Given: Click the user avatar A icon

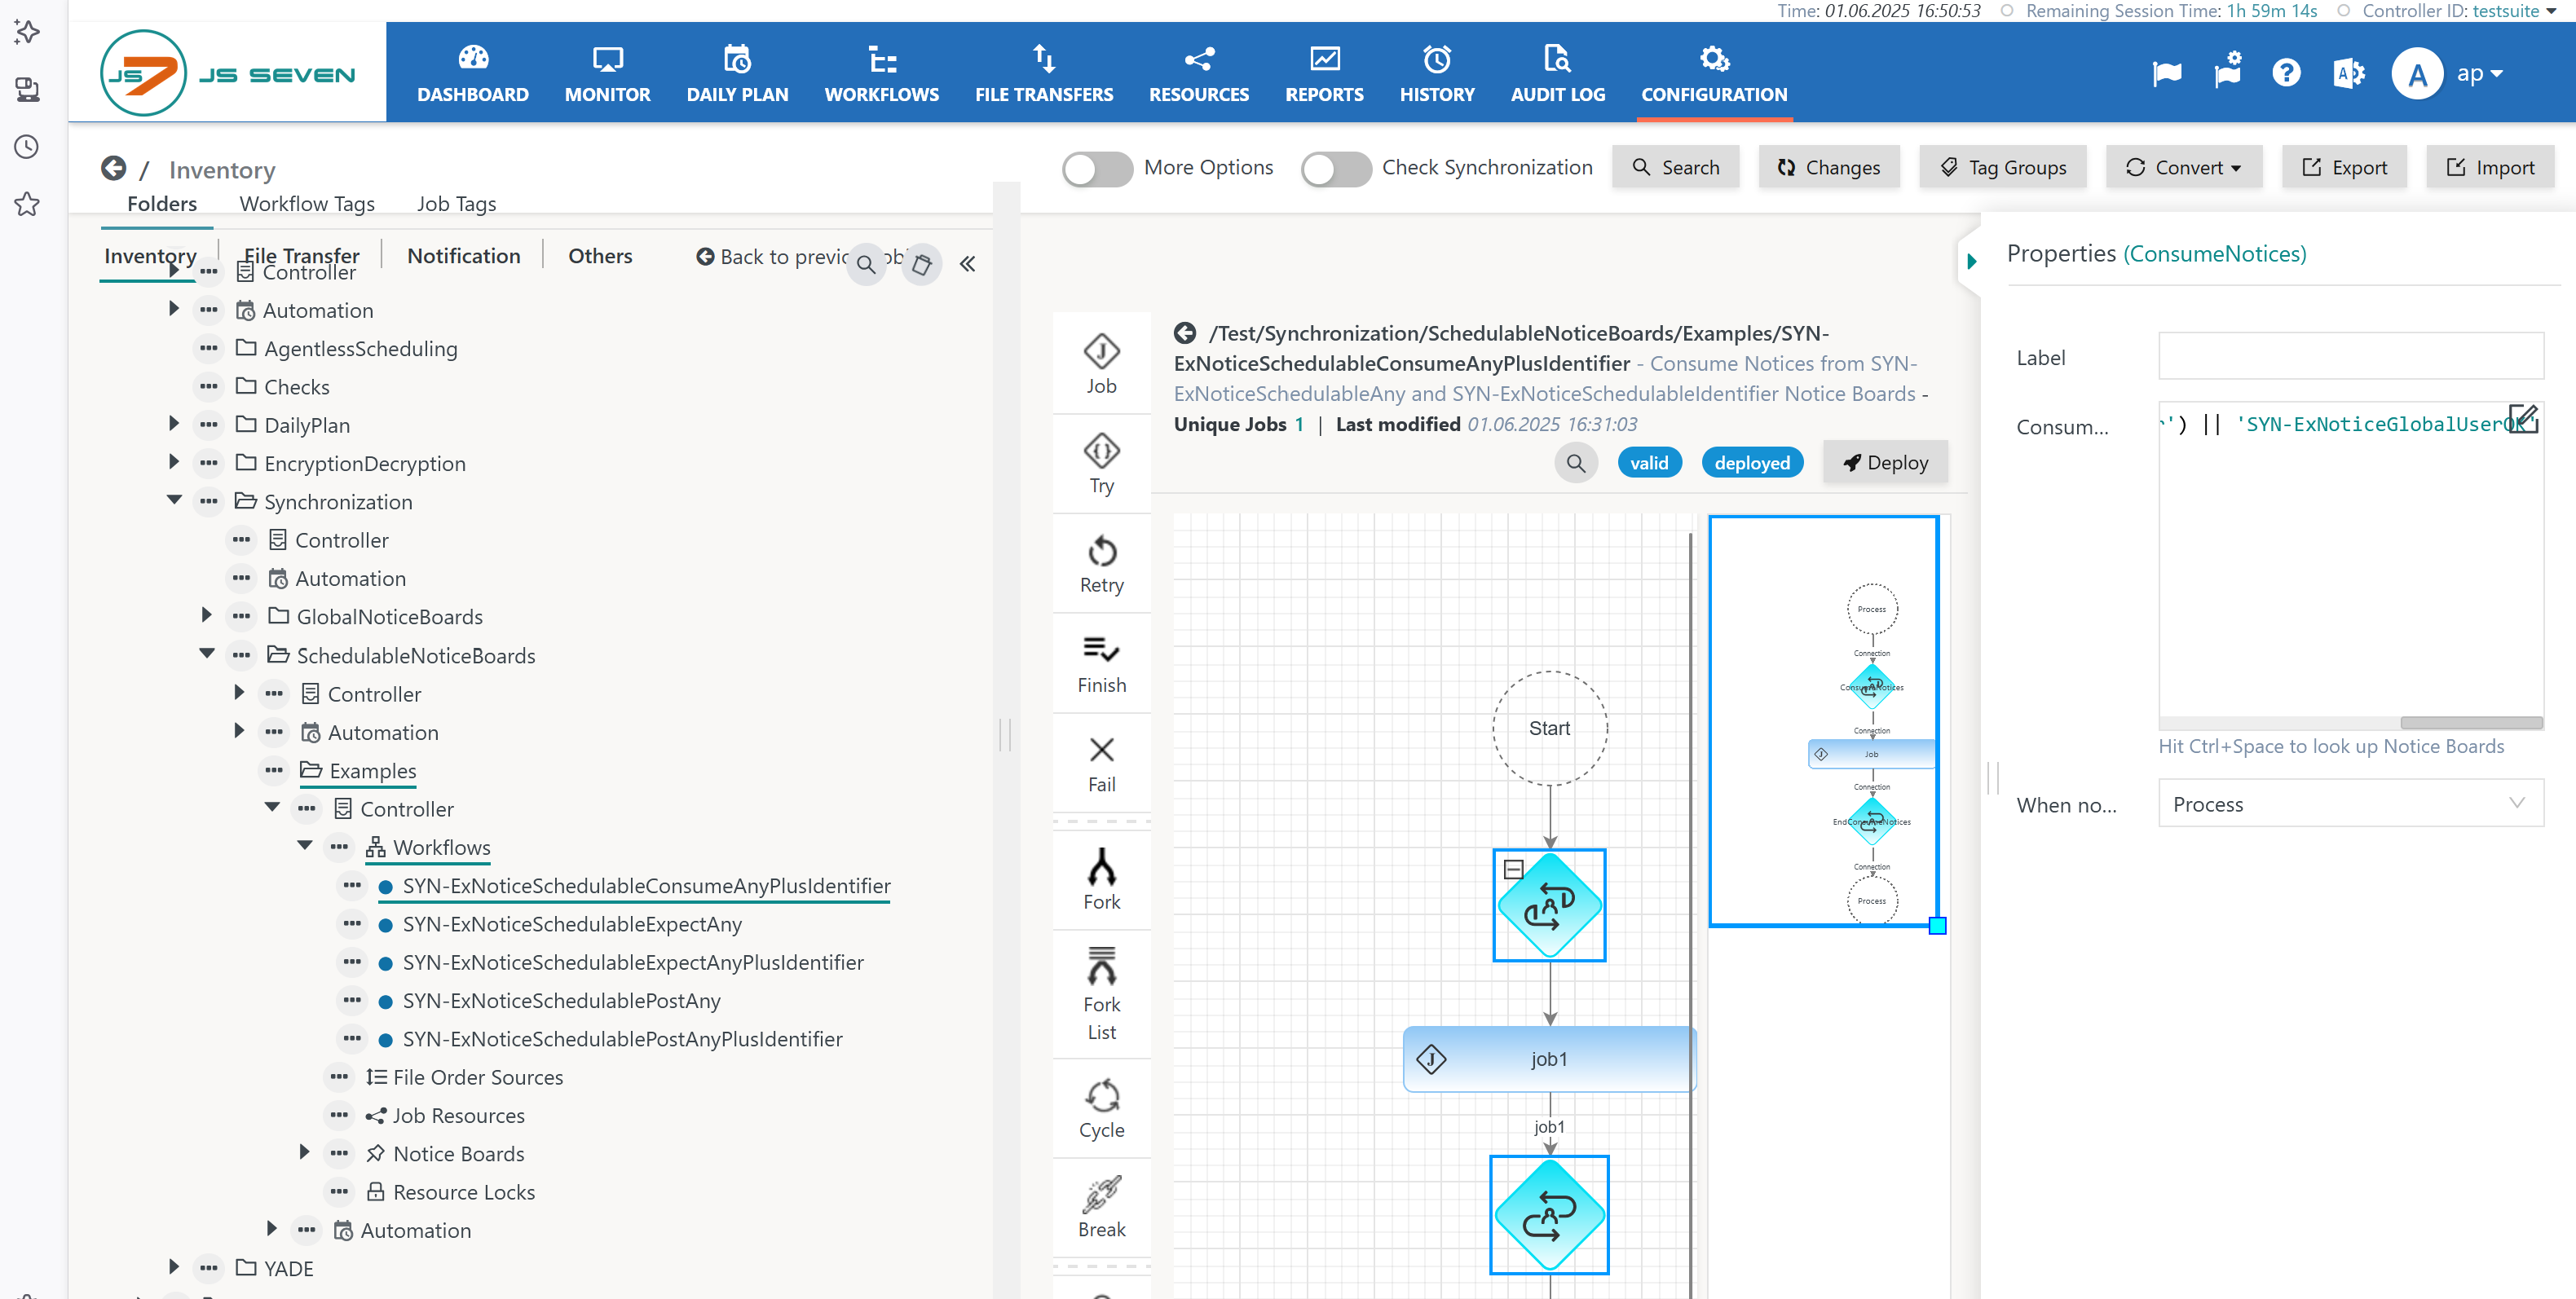Looking at the screenshot, I should [x=2417, y=74].
